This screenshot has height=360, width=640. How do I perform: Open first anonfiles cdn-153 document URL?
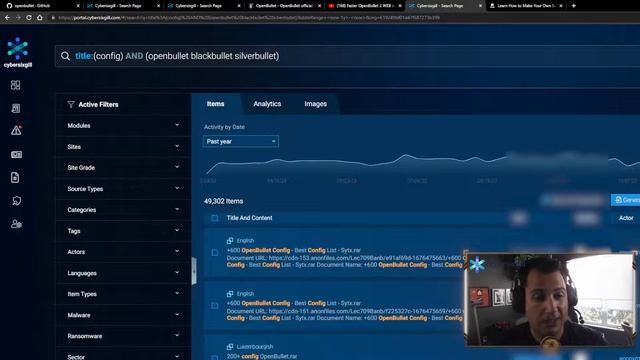tap(365, 258)
